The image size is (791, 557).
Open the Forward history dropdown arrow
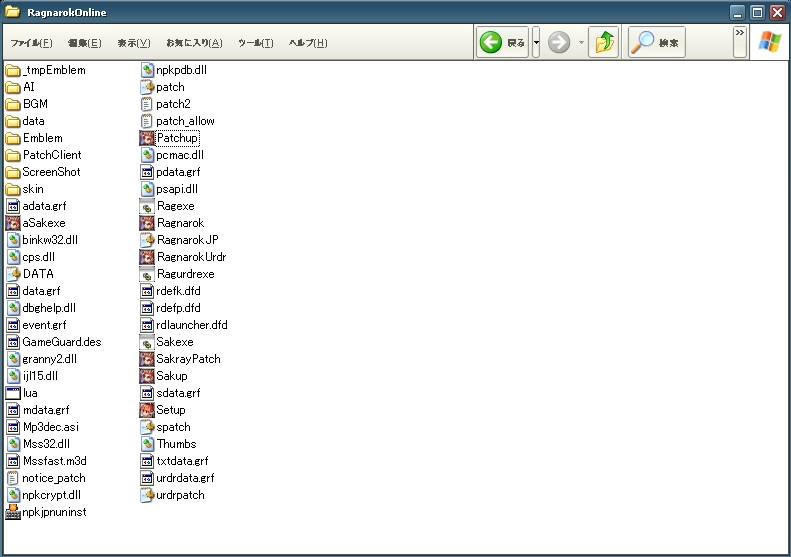(581, 42)
